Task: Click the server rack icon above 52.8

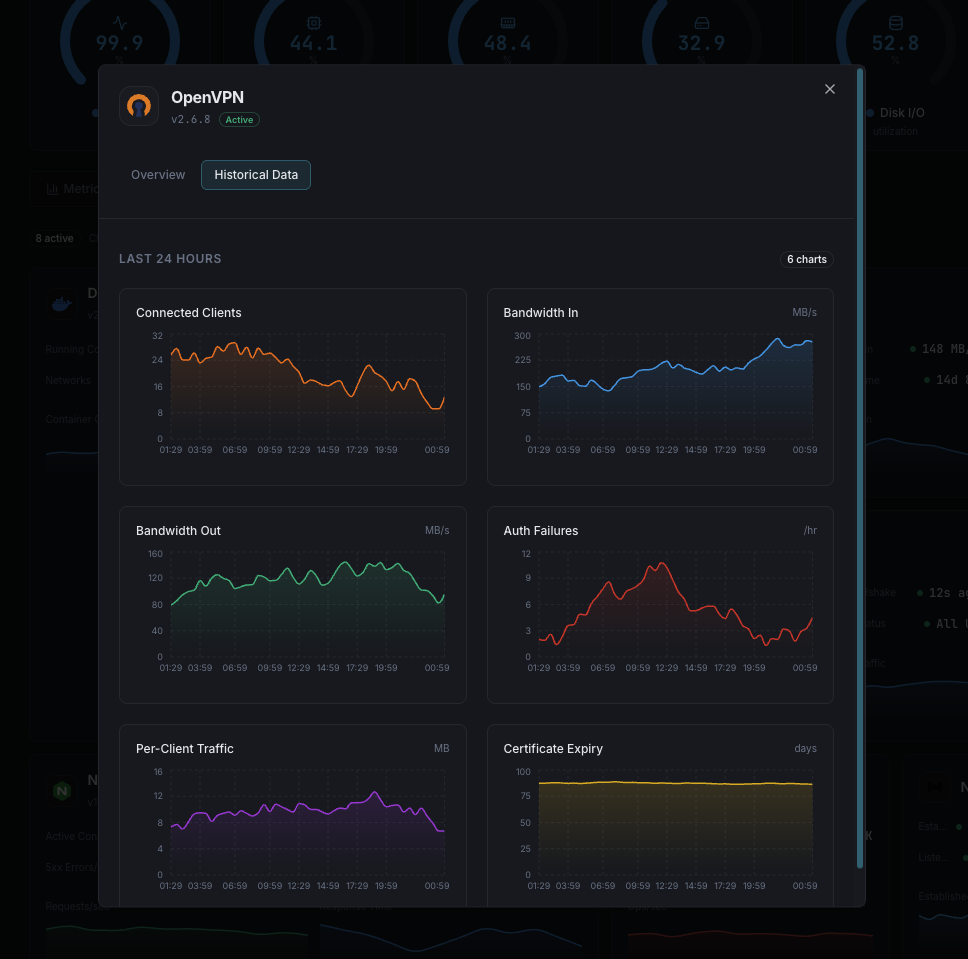Action: click(895, 22)
